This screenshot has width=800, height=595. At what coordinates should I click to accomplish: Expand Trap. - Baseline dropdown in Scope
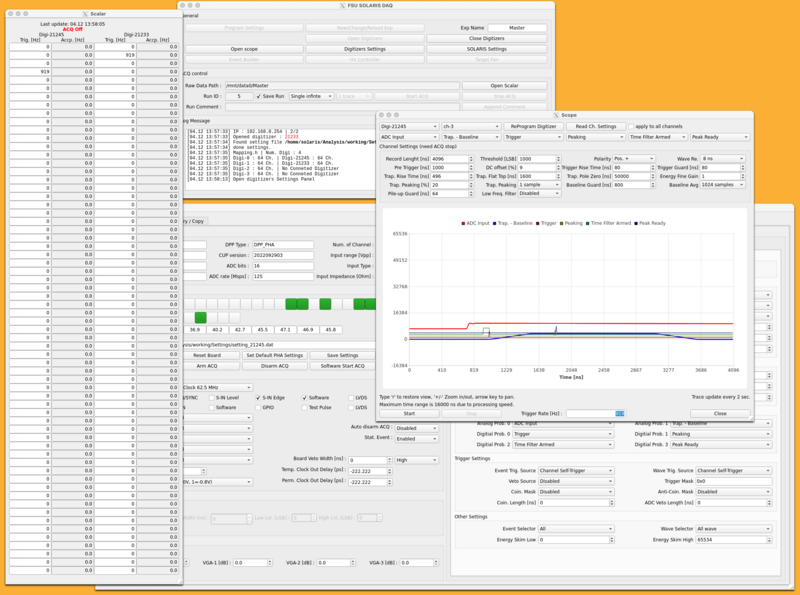(x=471, y=137)
